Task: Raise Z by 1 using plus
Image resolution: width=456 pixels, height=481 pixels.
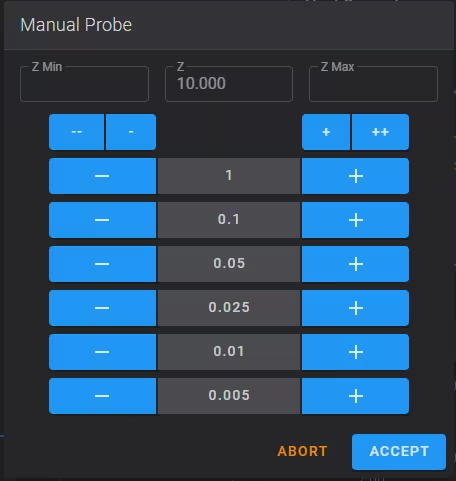Action: point(355,176)
